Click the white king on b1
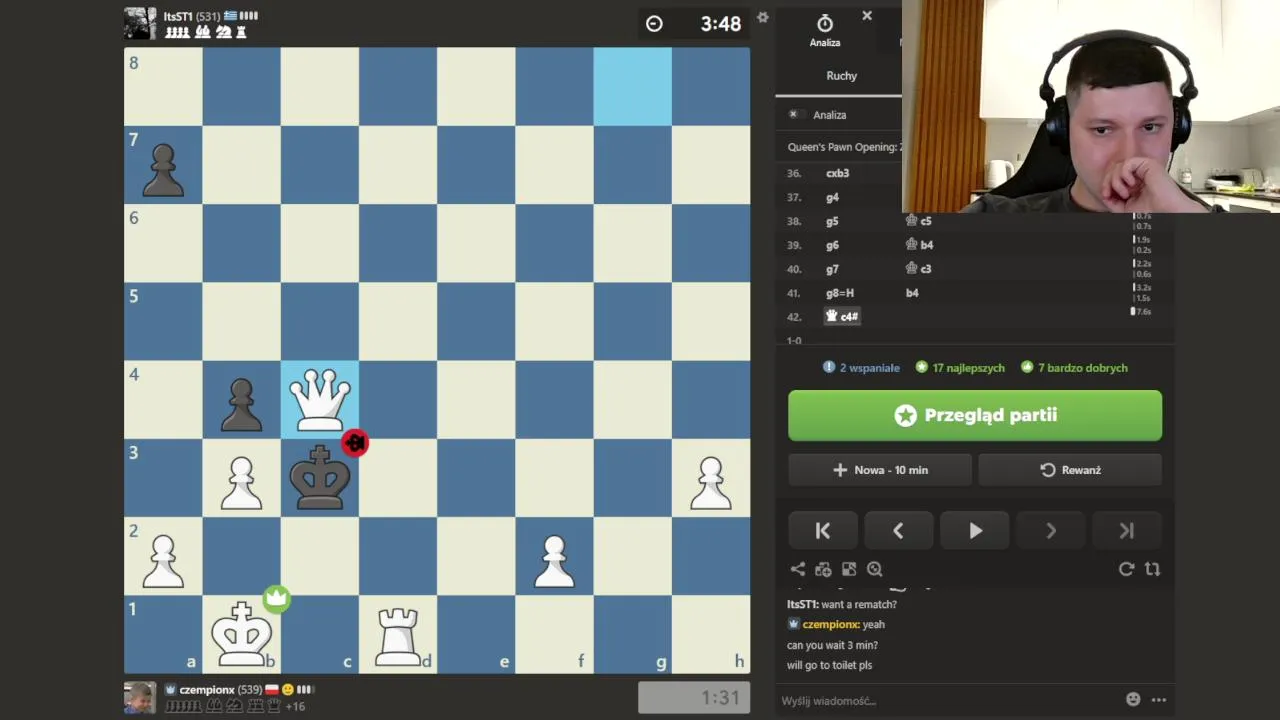Screen dimensions: 1280x720 pyautogui.click(x=241, y=634)
